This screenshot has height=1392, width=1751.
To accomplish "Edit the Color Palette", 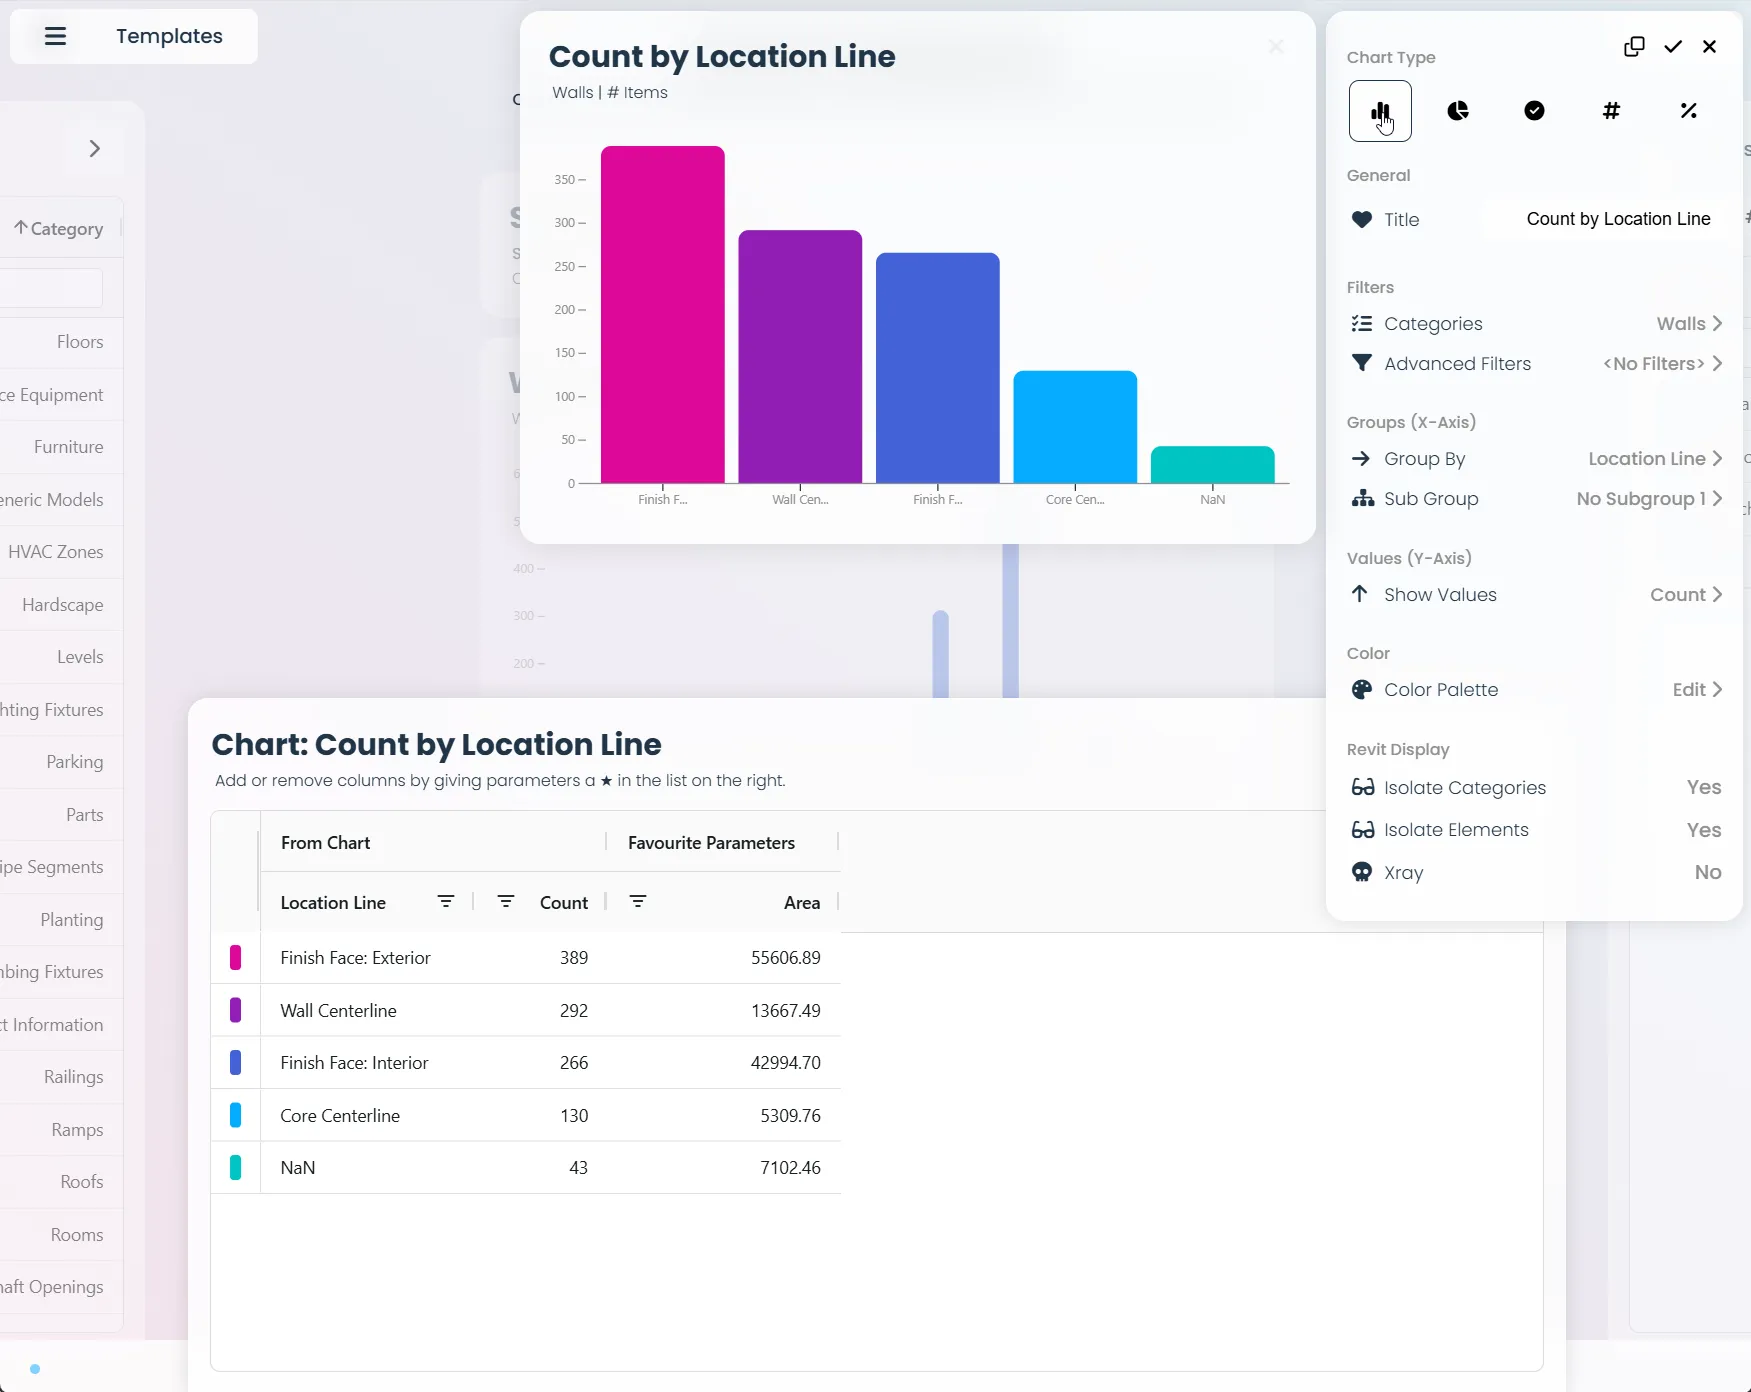I will pyautogui.click(x=1696, y=690).
